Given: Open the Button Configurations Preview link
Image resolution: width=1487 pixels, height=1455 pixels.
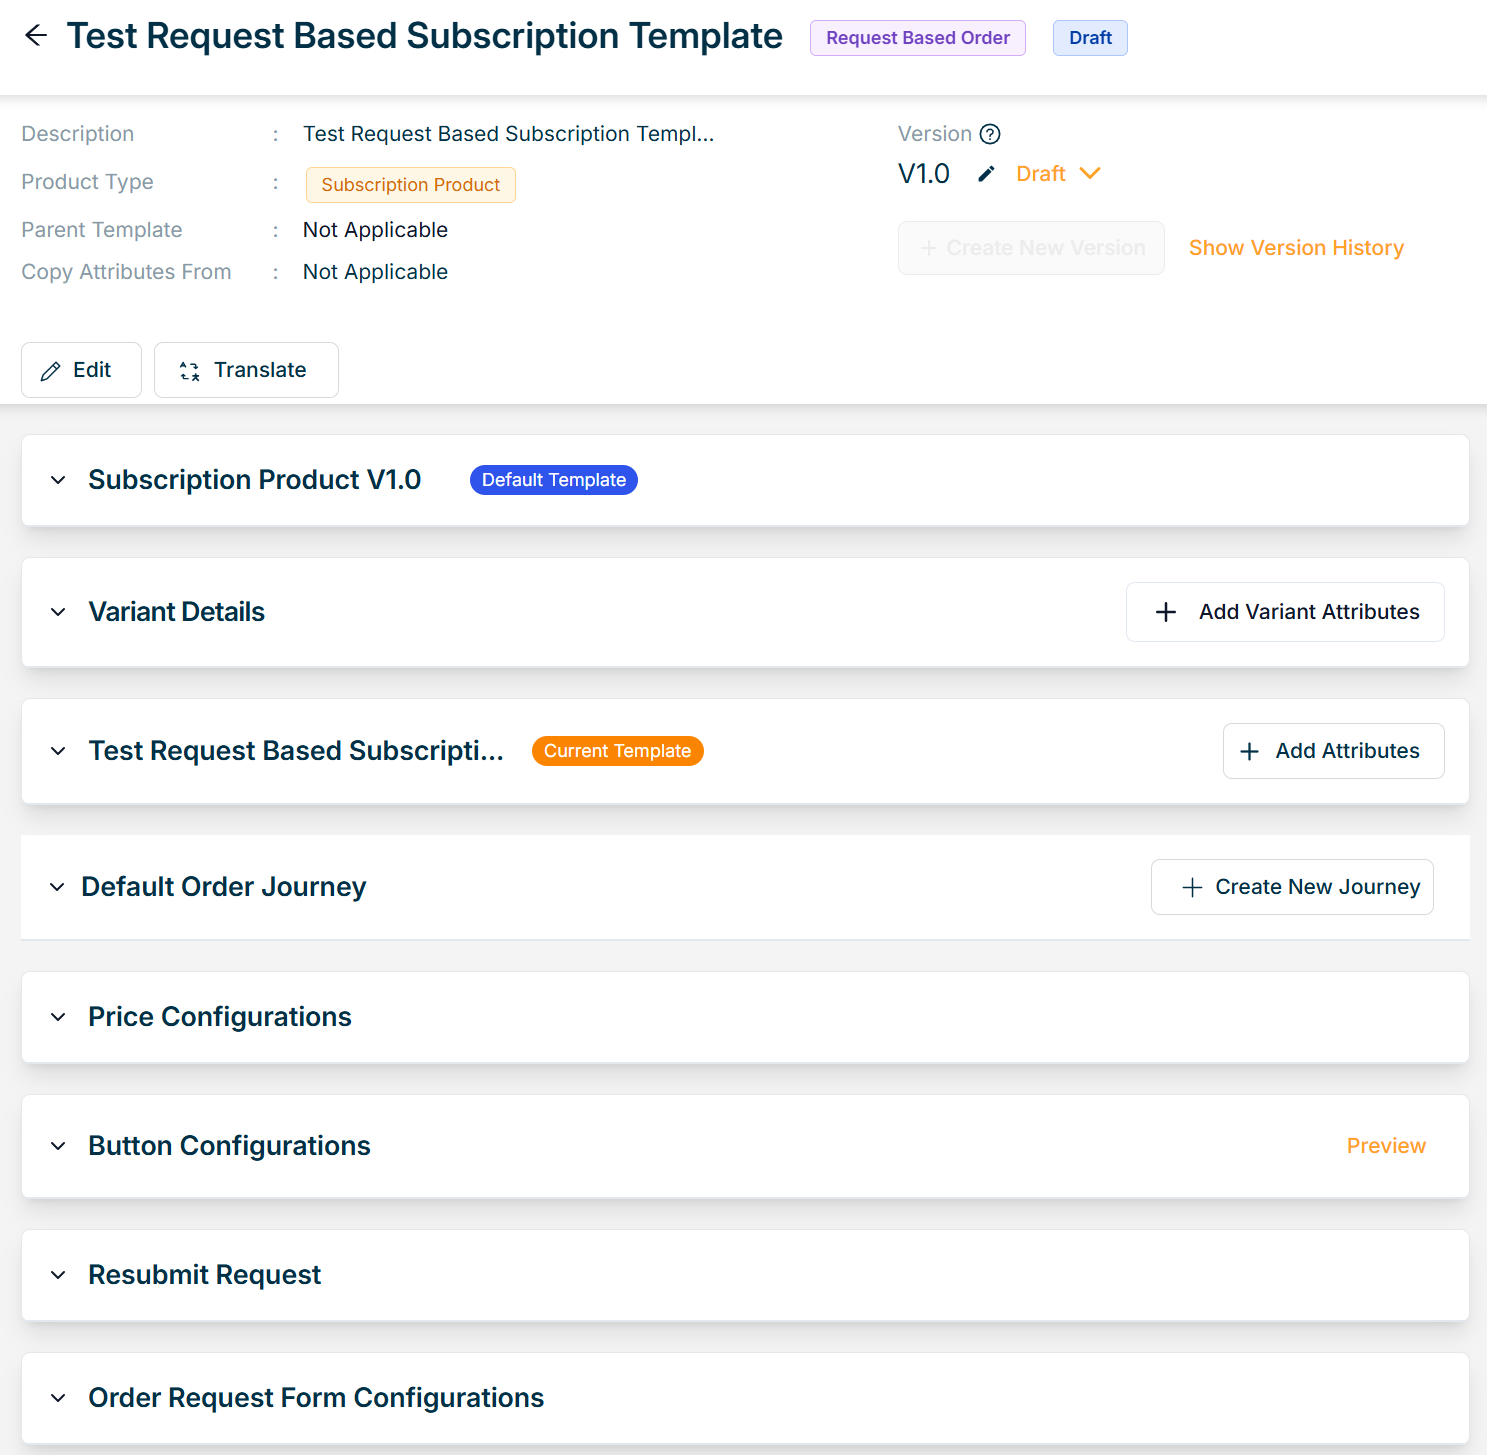Looking at the screenshot, I should [1386, 1146].
